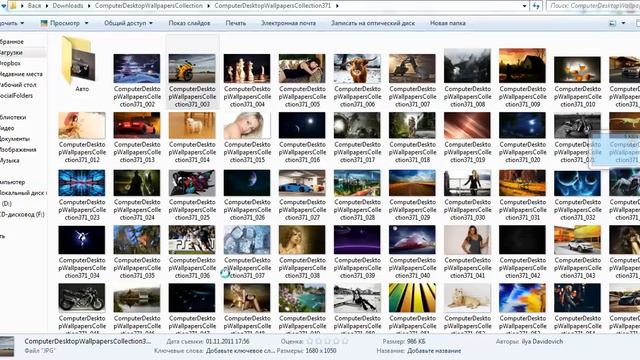The height and width of the screenshot is (360, 640).
Task: Click author Ilya Davidovich in details pane
Action: coord(542,342)
